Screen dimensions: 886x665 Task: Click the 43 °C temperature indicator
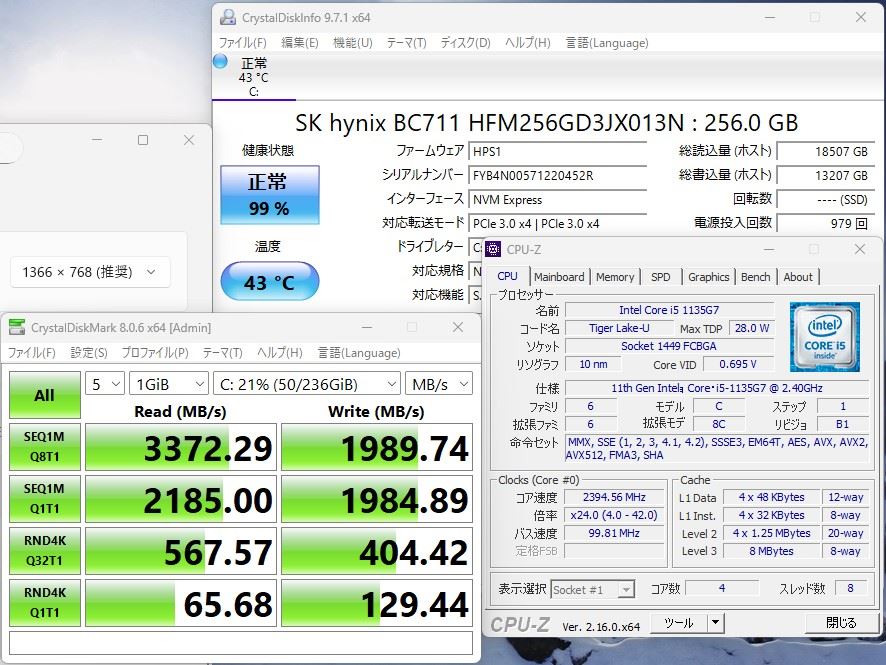click(269, 283)
